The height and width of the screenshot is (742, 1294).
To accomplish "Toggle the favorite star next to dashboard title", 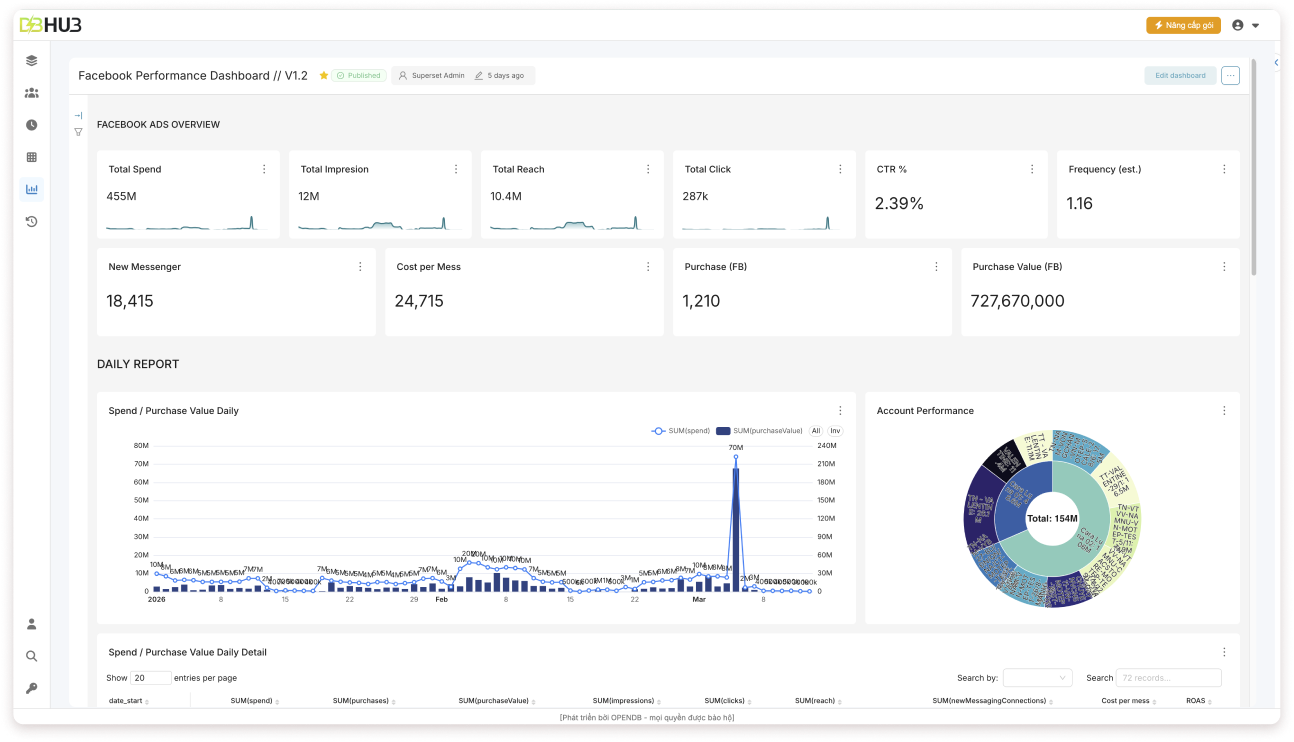I will [324, 75].
